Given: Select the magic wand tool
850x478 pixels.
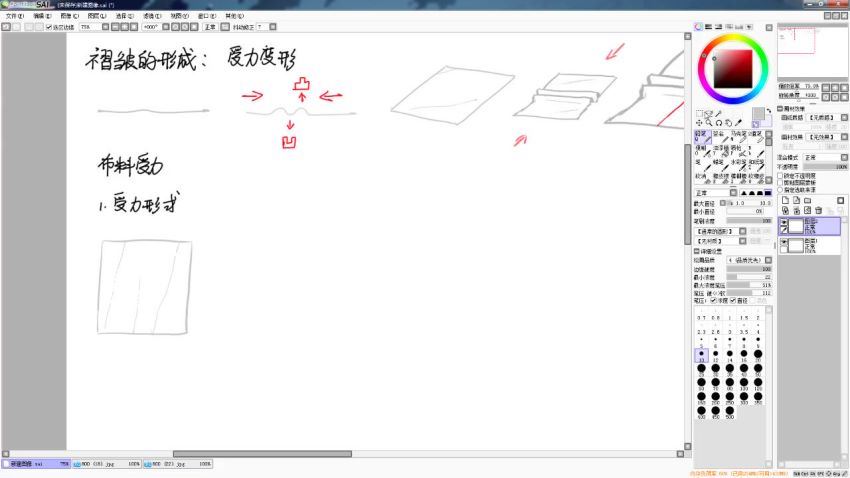Looking at the screenshot, I should [718, 114].
